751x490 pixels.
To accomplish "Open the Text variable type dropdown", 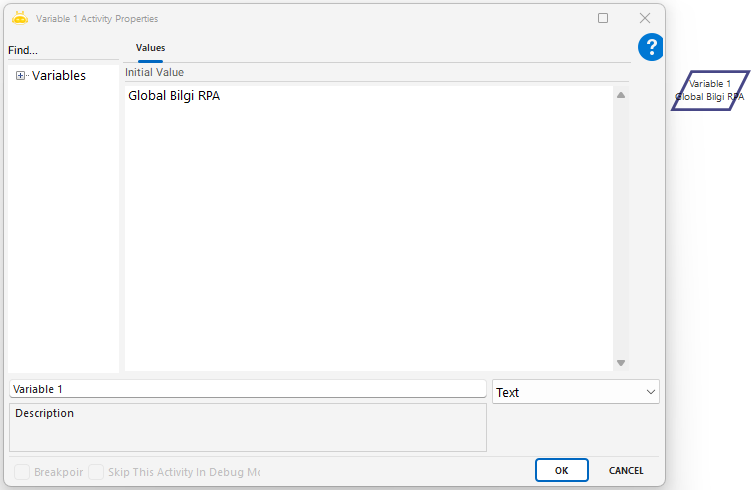I will coord(575,392).
